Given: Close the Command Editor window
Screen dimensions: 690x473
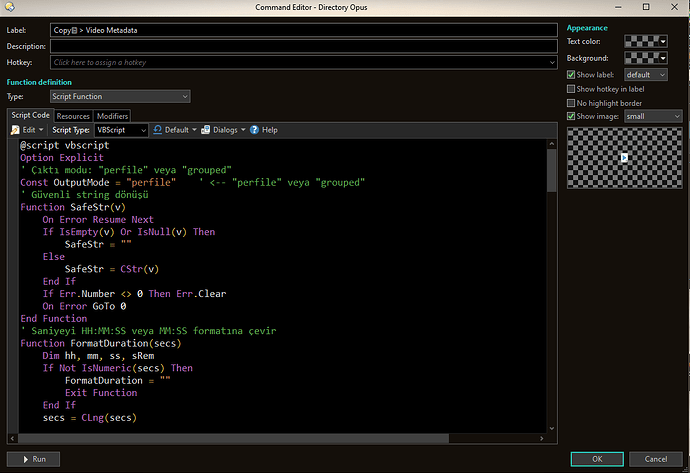Looking at the screenshot, I should coord(672,9).
